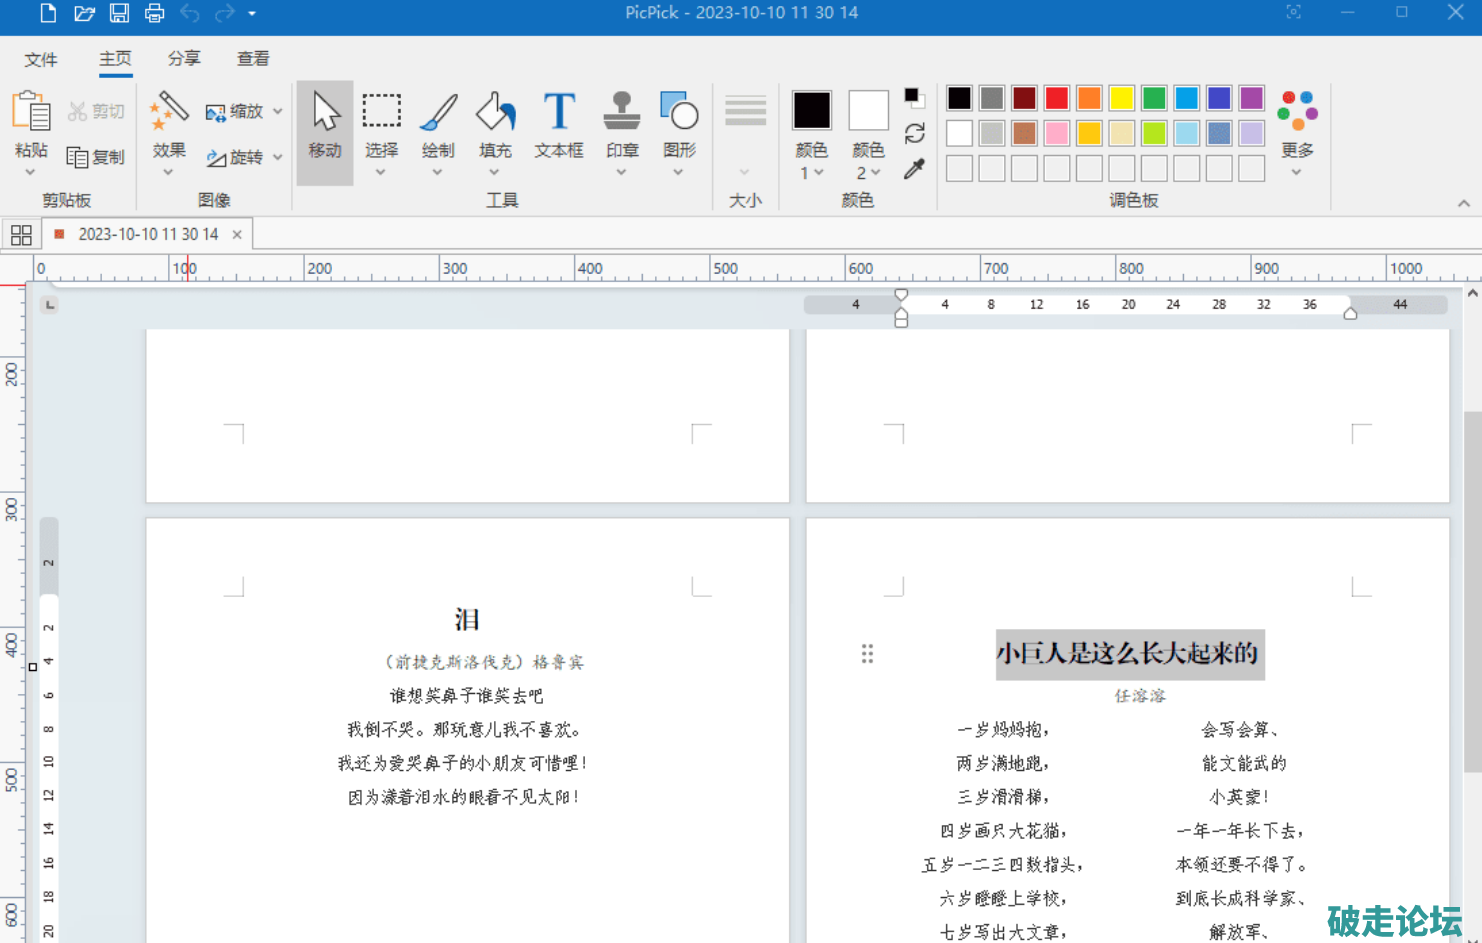Expand the Zoom/Resize (缩放) dropdown
Screen dimensions: 1482x943
pyautogui.click(x=278, y=112)
